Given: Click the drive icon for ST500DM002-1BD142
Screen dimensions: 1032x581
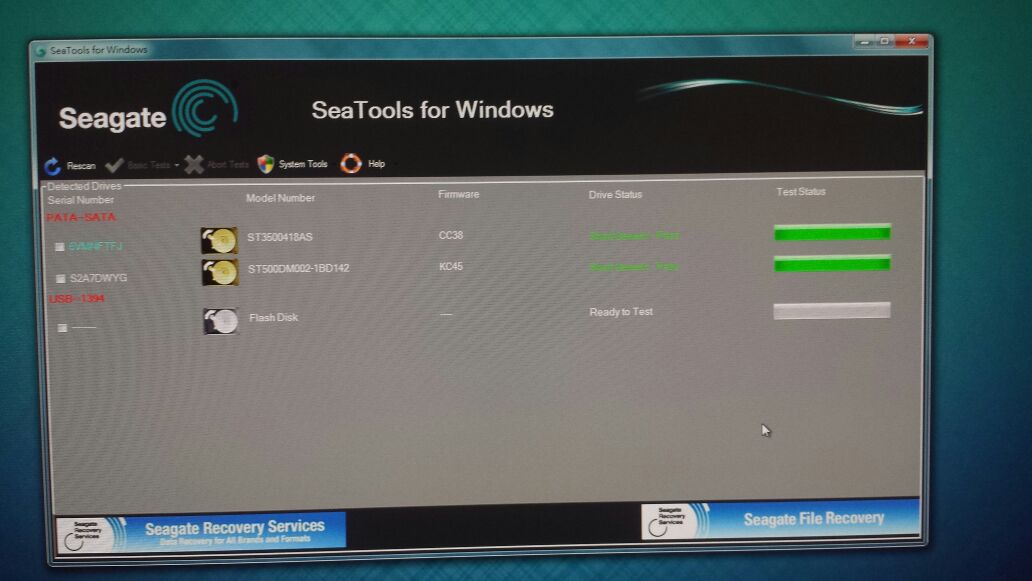Looking at the screenshot, I should [x=220, y=272].
